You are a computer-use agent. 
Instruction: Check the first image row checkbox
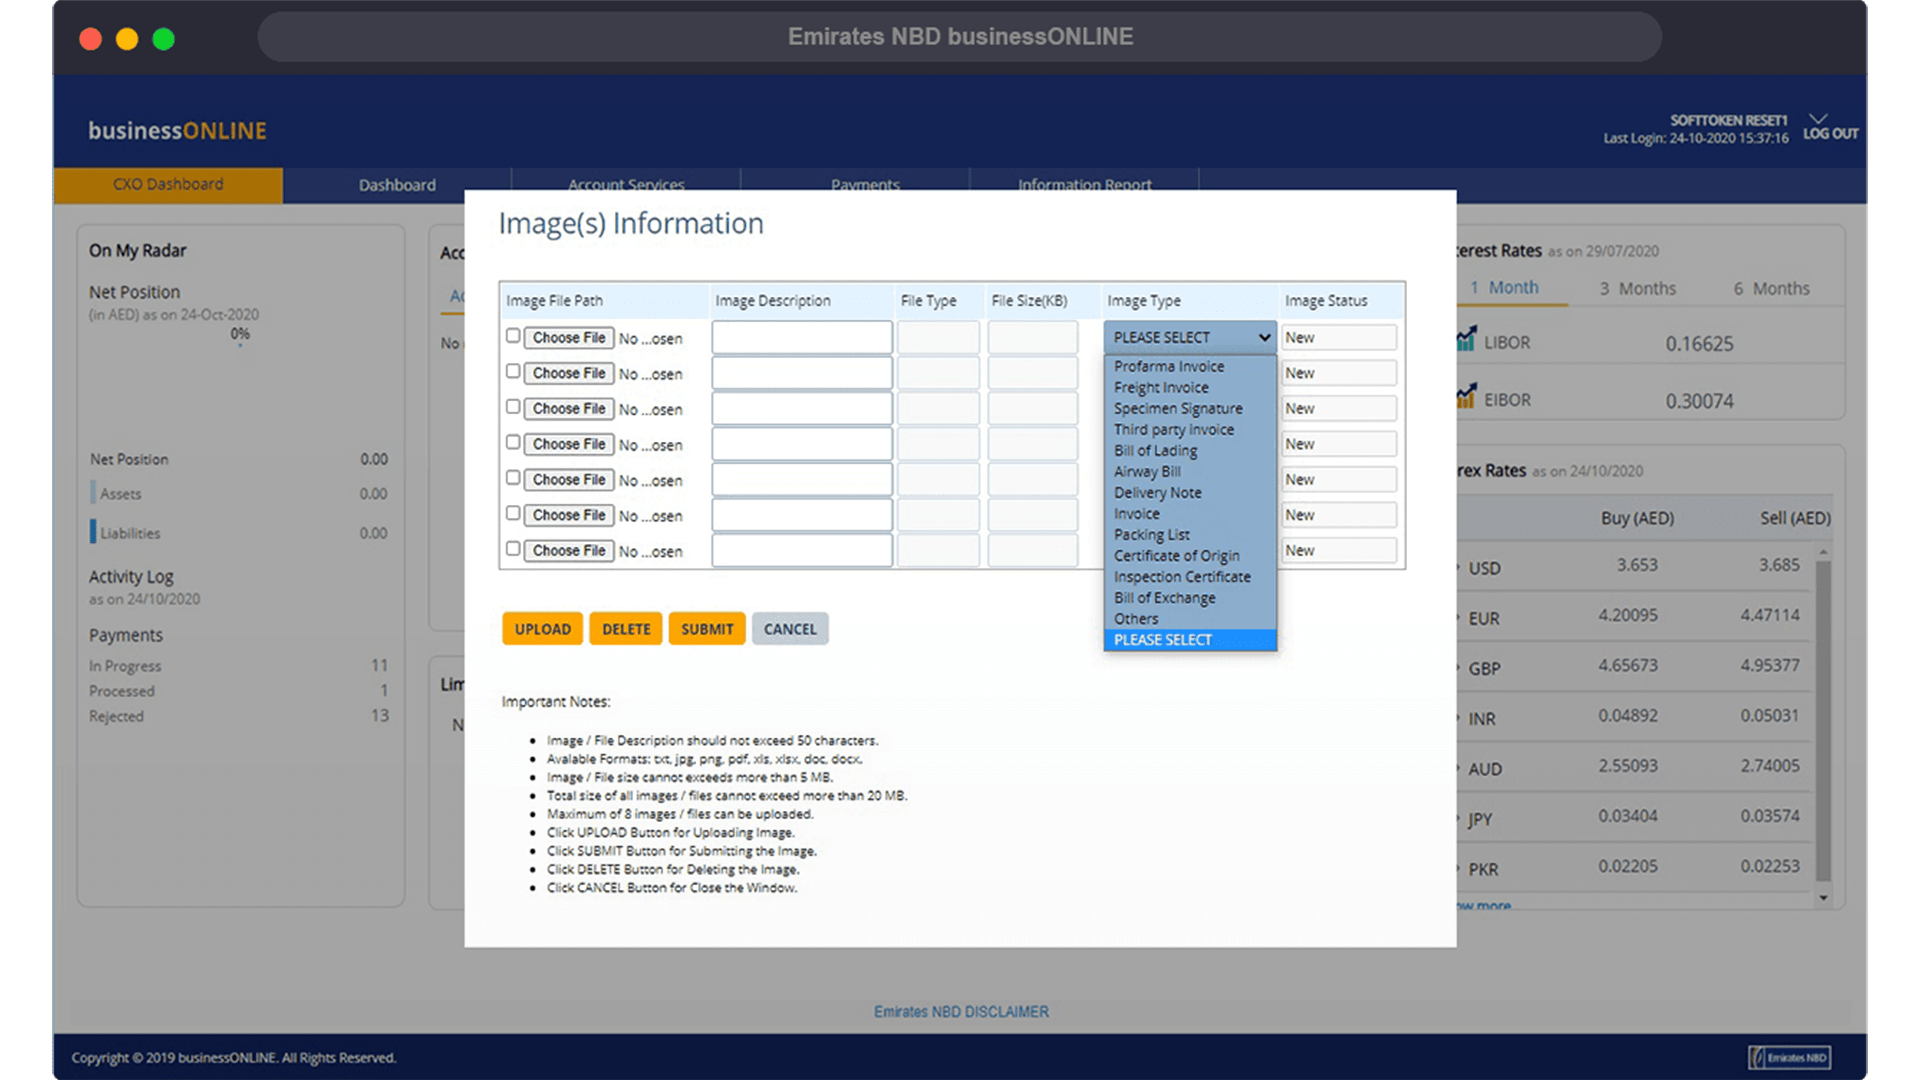513,336
